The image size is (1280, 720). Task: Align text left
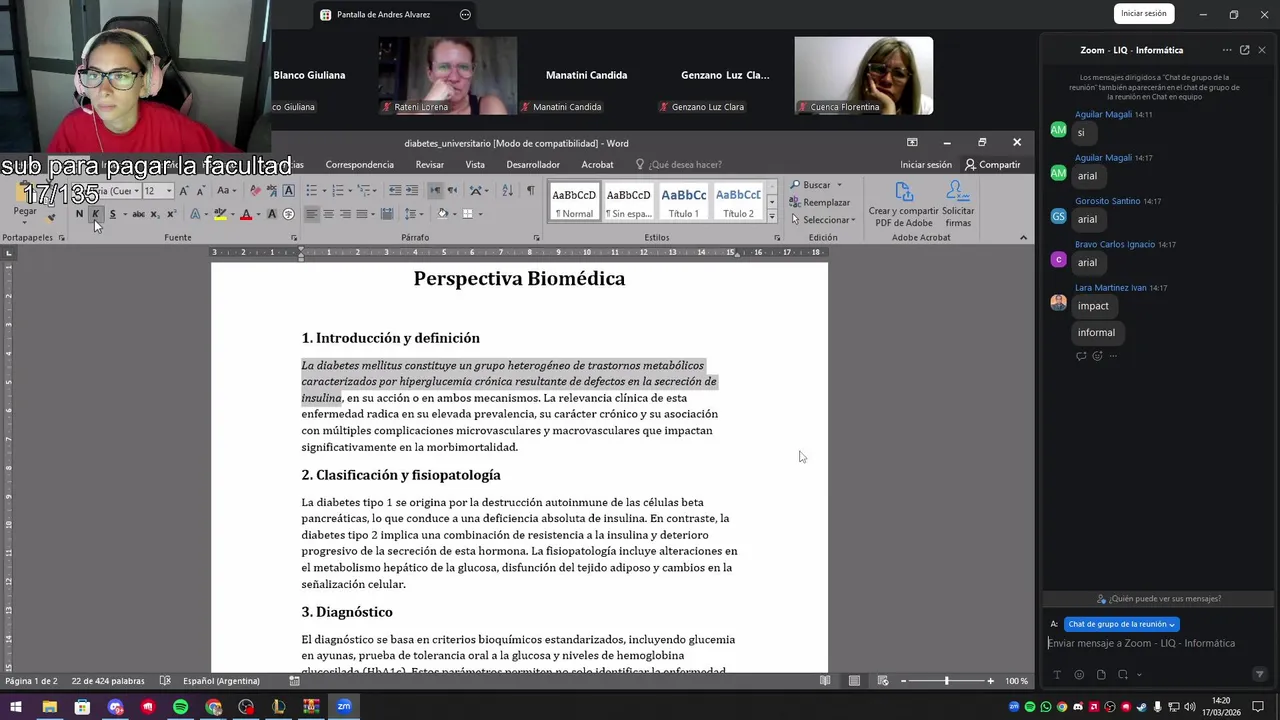click(x=312, y=214)
